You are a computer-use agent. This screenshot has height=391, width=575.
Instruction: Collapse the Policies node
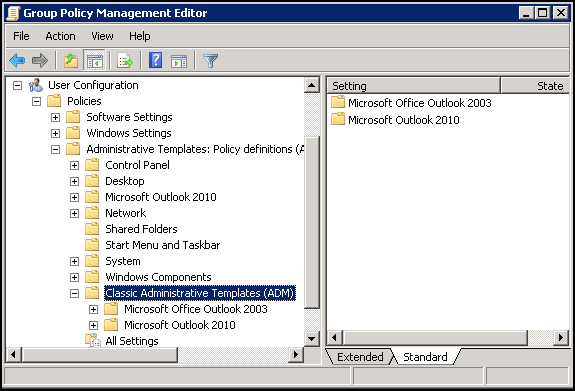[36, 101]
